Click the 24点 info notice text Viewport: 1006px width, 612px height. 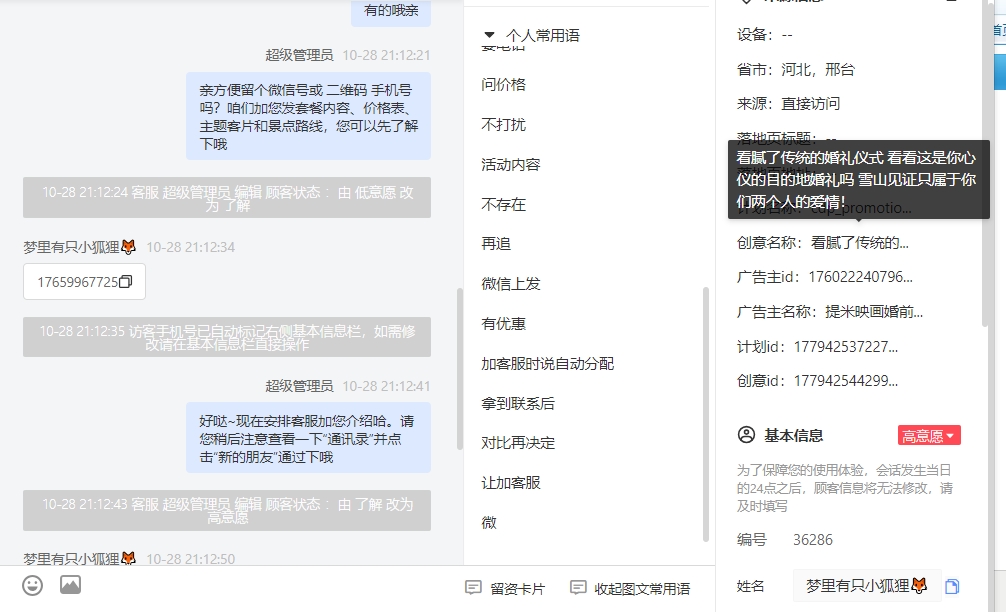click(x=844, y=488)
